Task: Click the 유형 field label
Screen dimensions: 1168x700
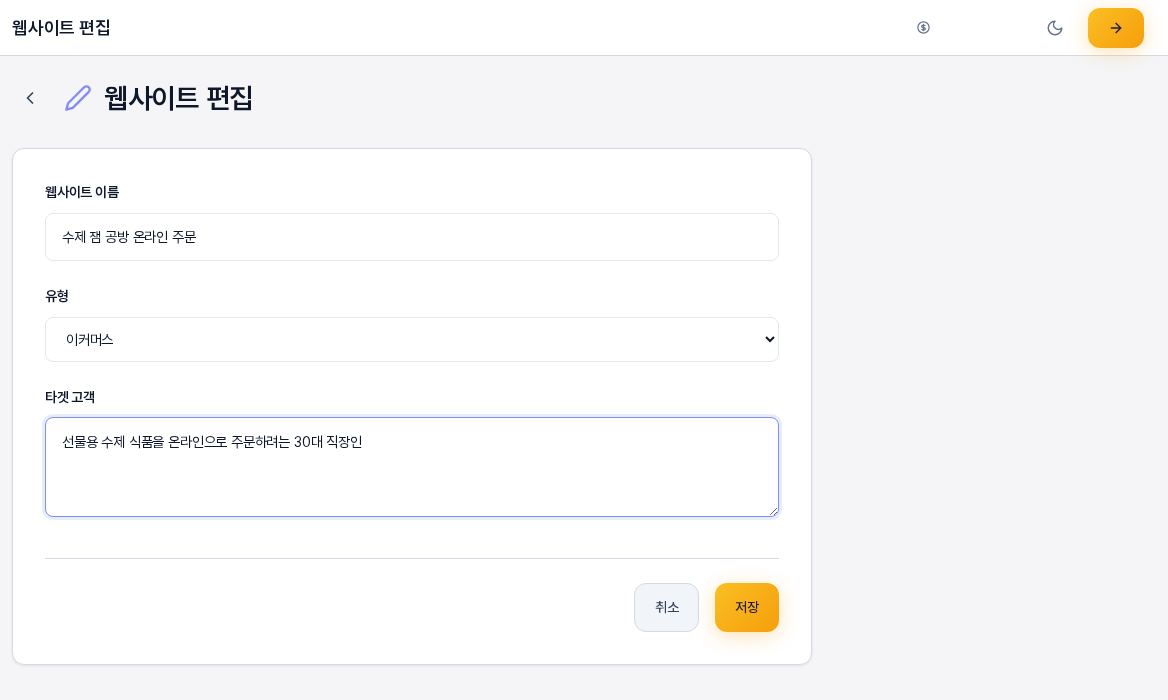Action: (x=57, y=296)
